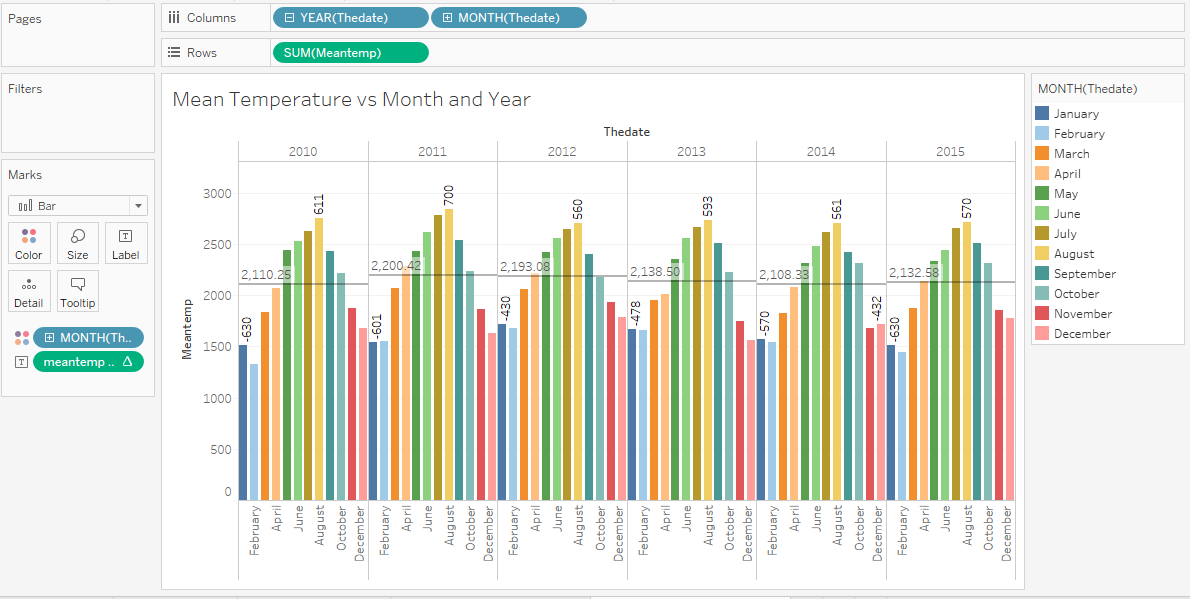Open the Label marks card button
This screenshot has width=1192, height=599.
[x=125, y=243]
